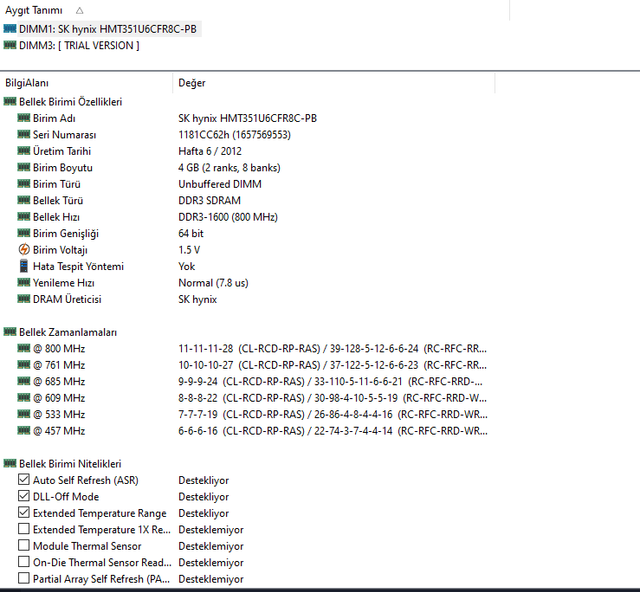The width and height of the screenshot is (640, 592).
Task: Click the Bellek Hızı row icon
Action: [24, 217]
